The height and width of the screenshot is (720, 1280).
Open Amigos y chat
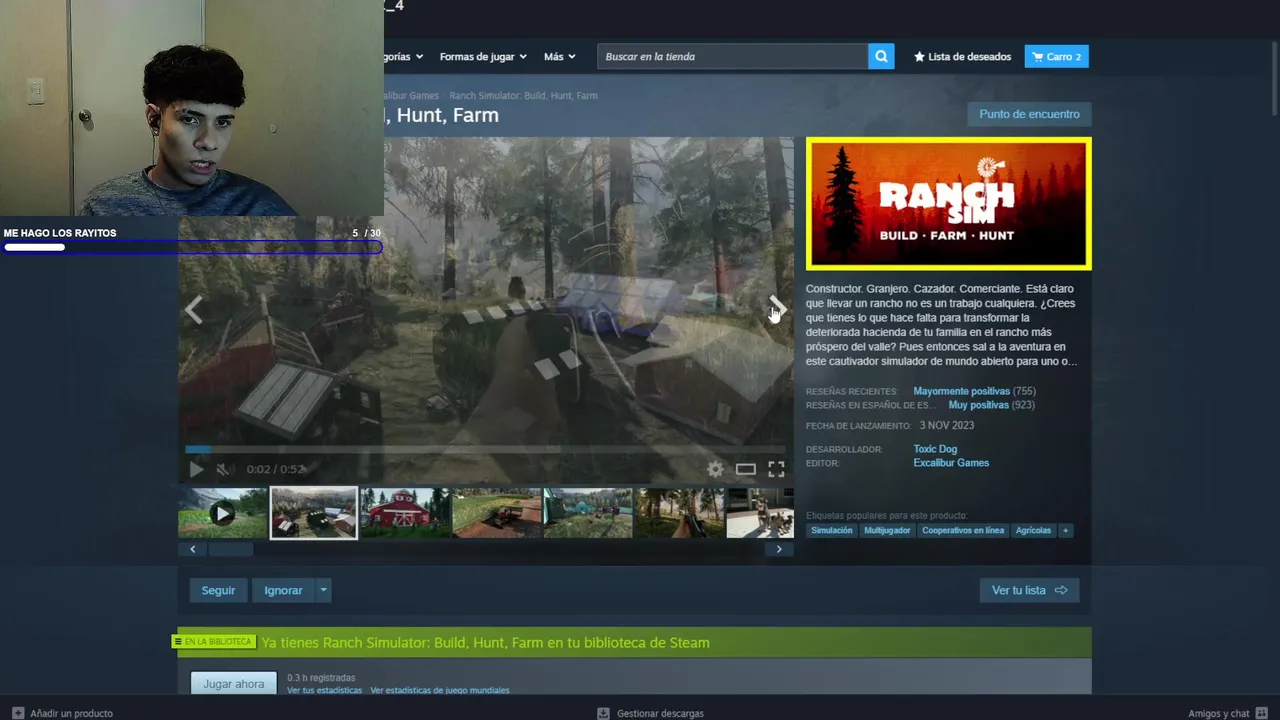pyautogui.click(x=1228, y=713)
